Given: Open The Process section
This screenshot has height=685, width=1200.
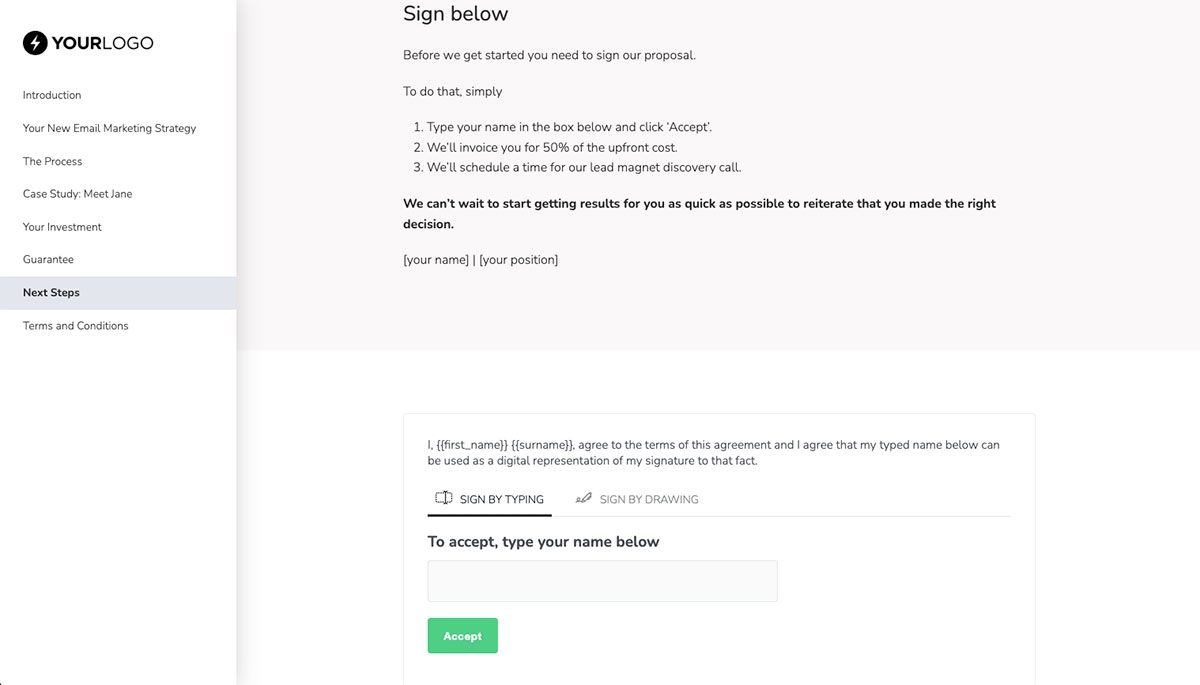Looking at the screenshot, I should tap(52, 161).
